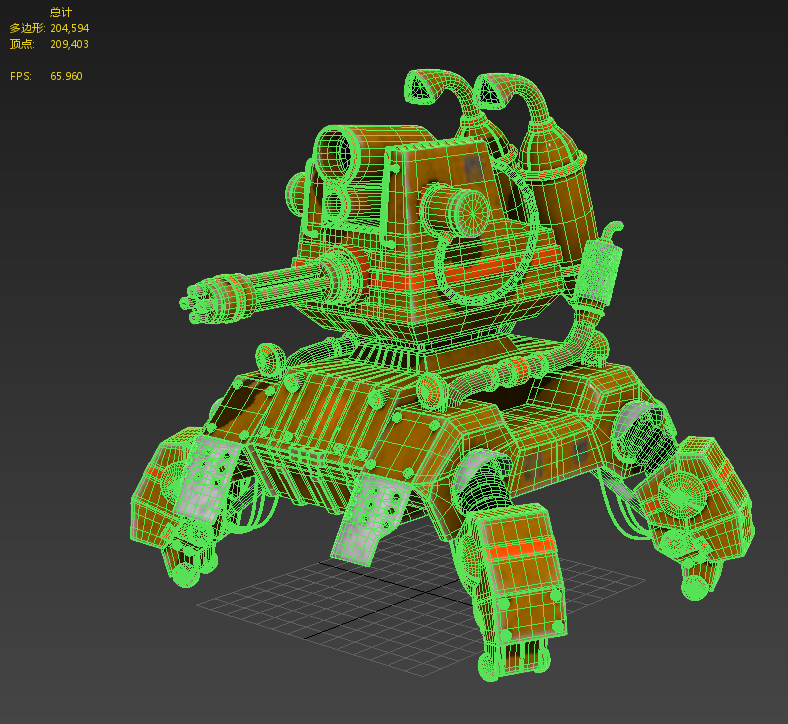The height and width of the screenshot is (724, 788).
Task: Select the FPS value 65.960
Action: (x=66, y=76)
